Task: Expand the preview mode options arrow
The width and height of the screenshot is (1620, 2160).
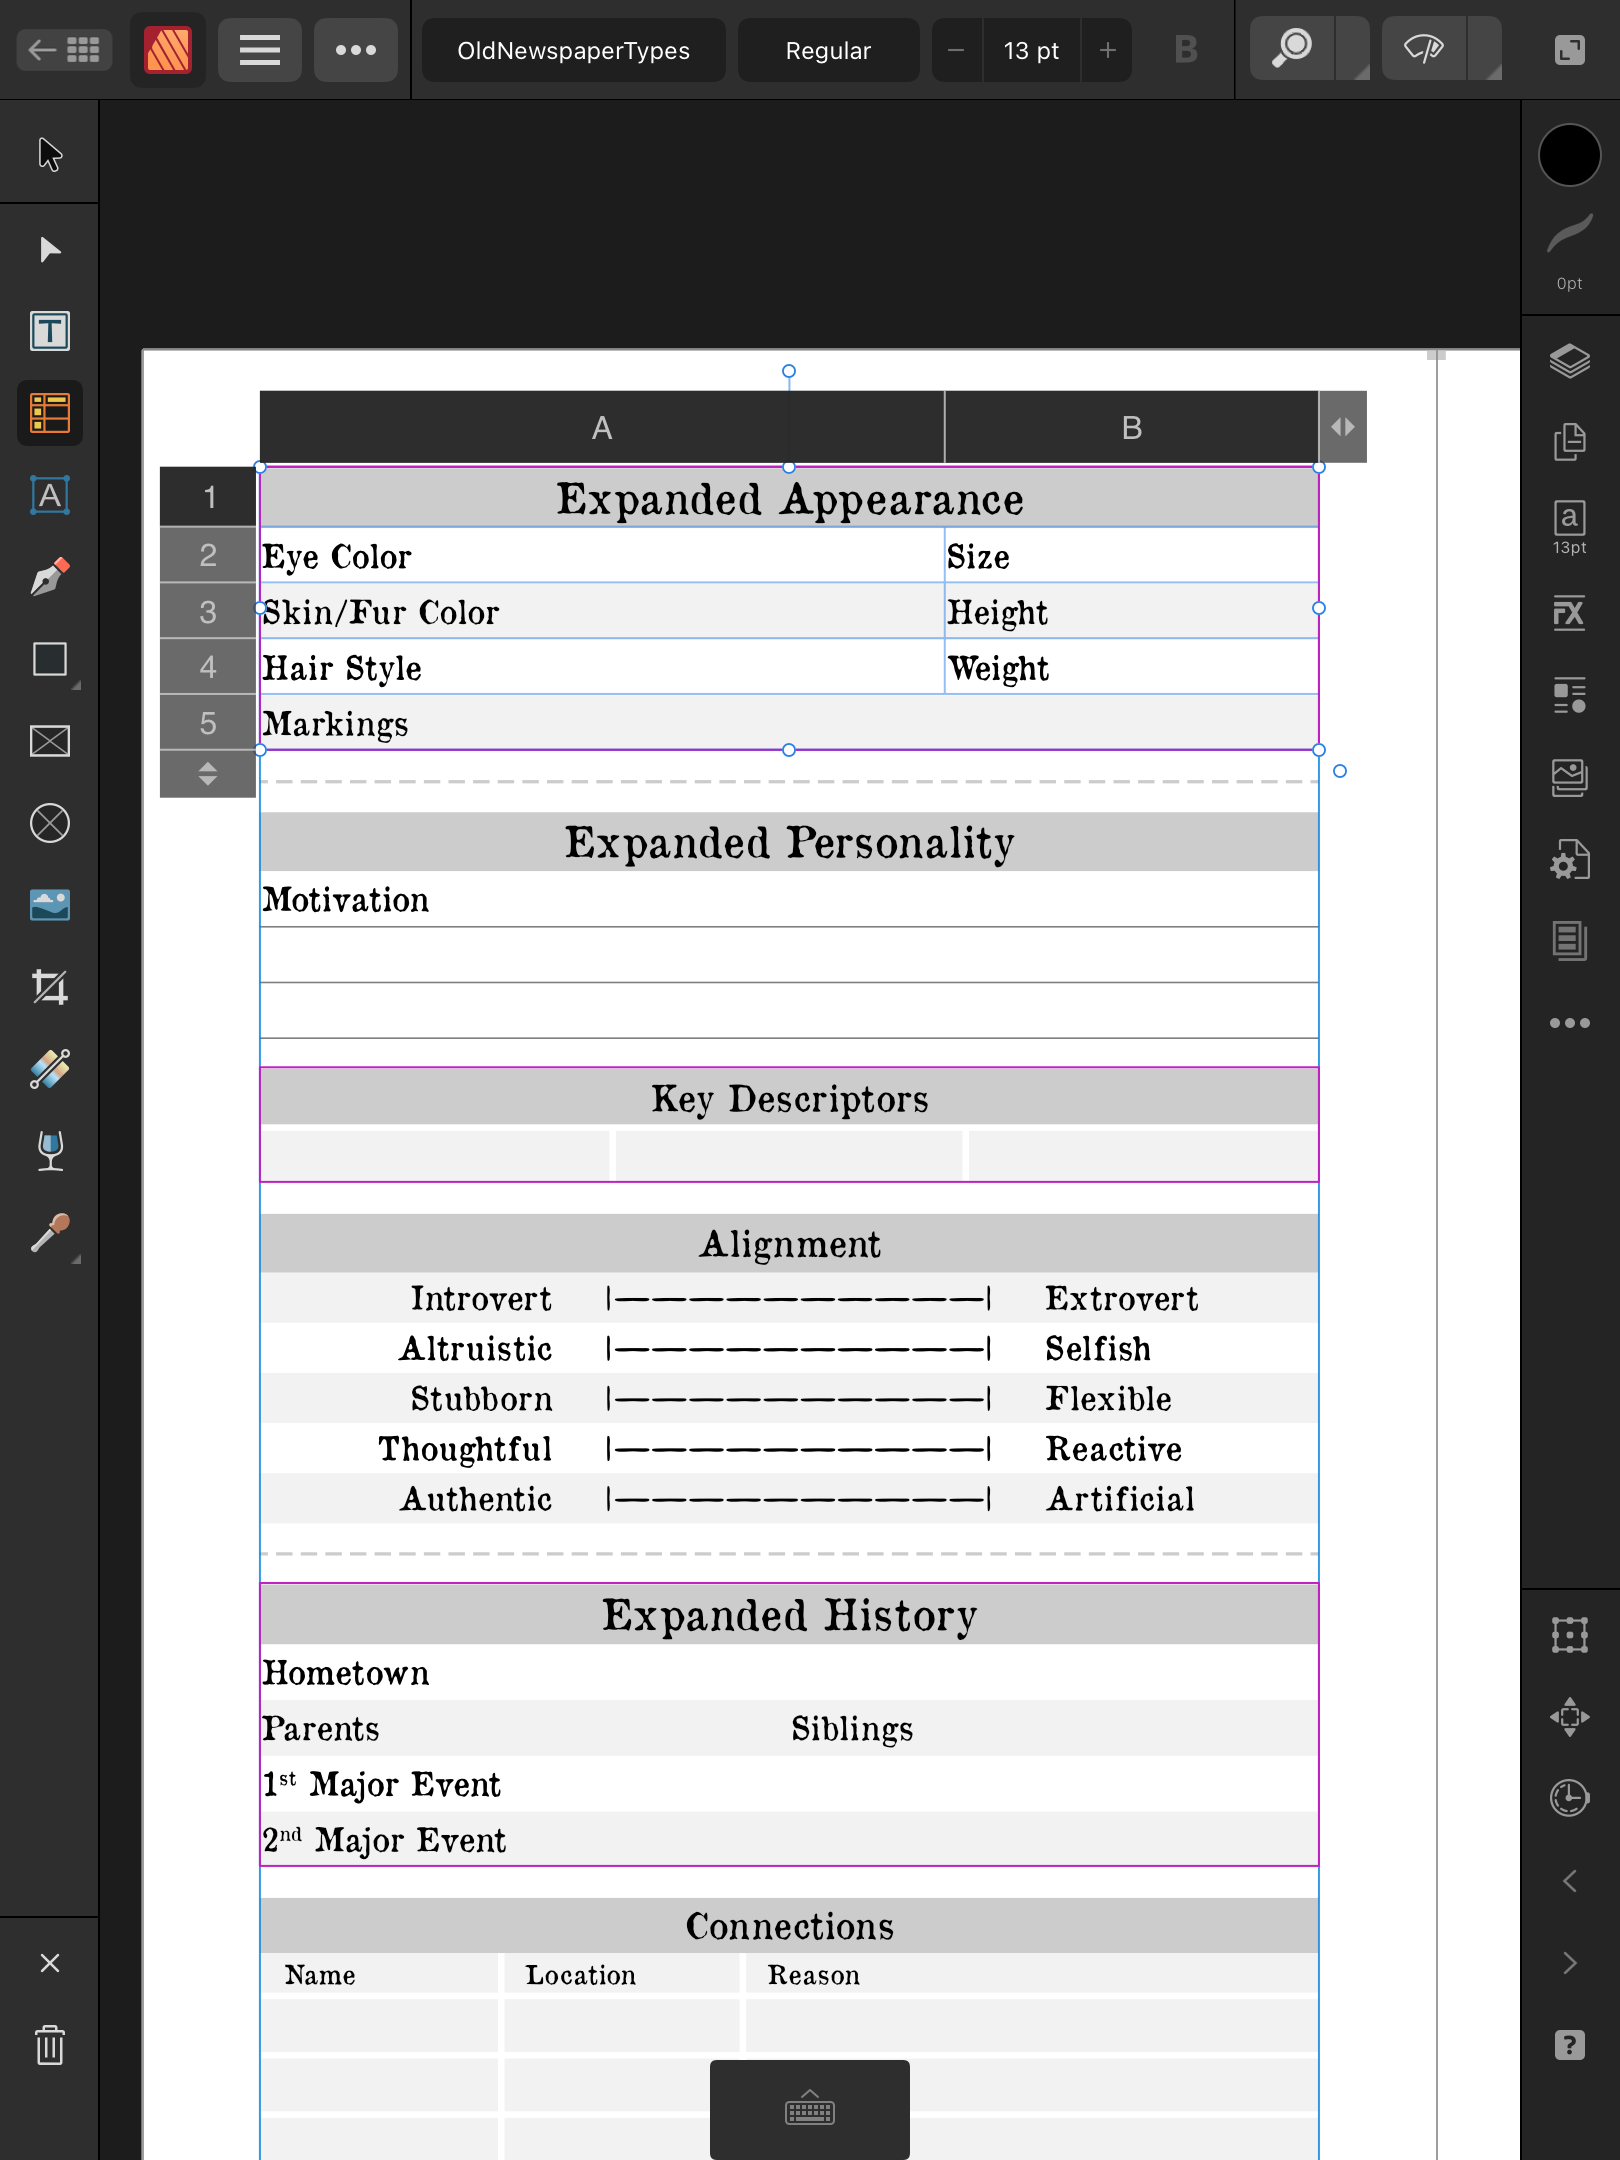Action: click(1485, 49)
